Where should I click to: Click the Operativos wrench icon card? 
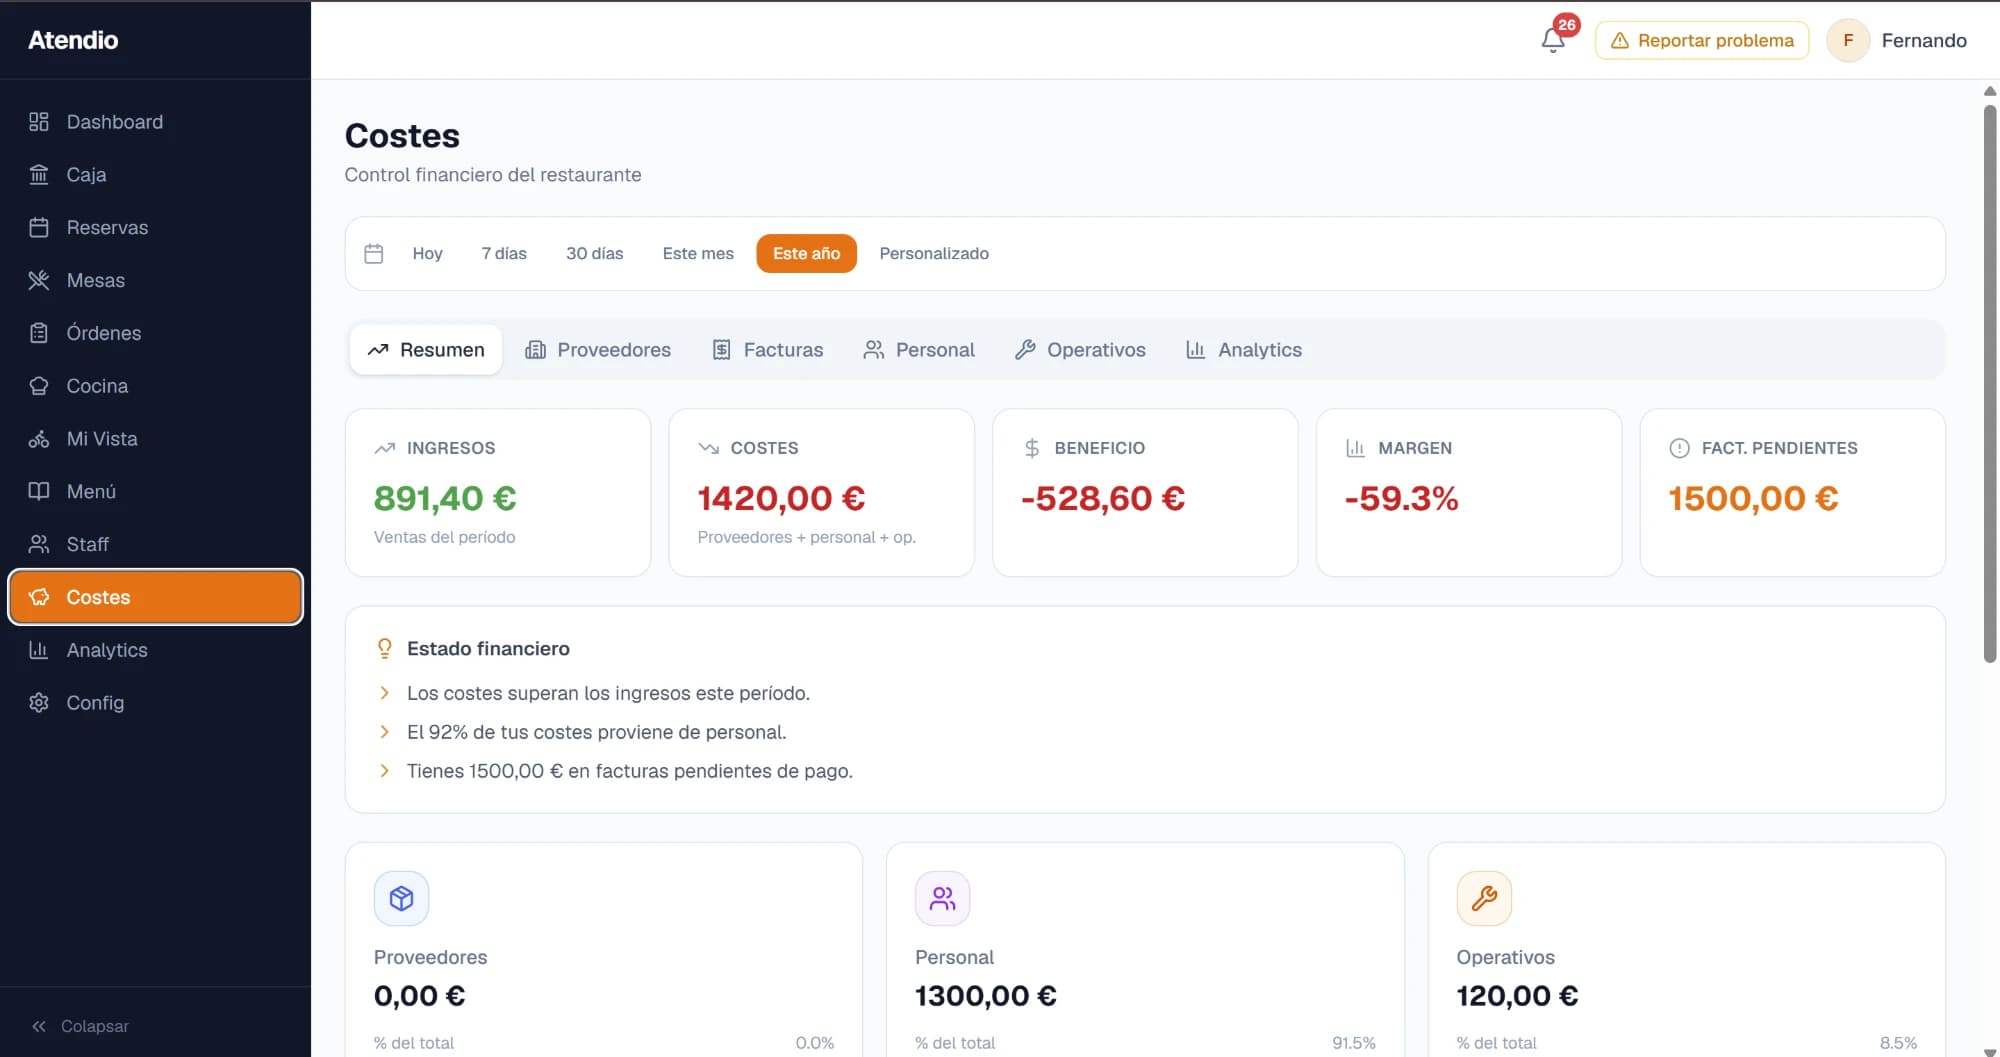pyautogui.click(x=1484, y=898)
